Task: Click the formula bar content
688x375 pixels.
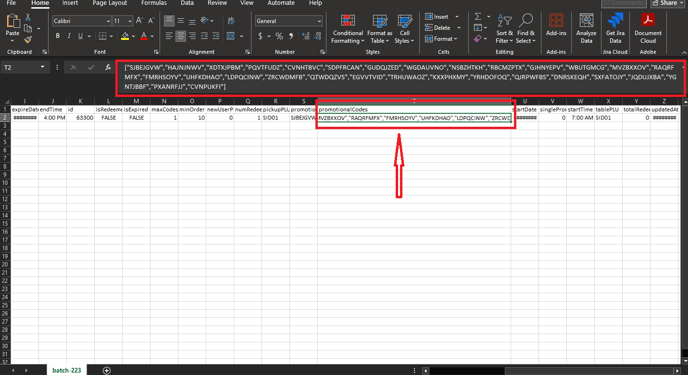Action: click(x=400, y=77)
